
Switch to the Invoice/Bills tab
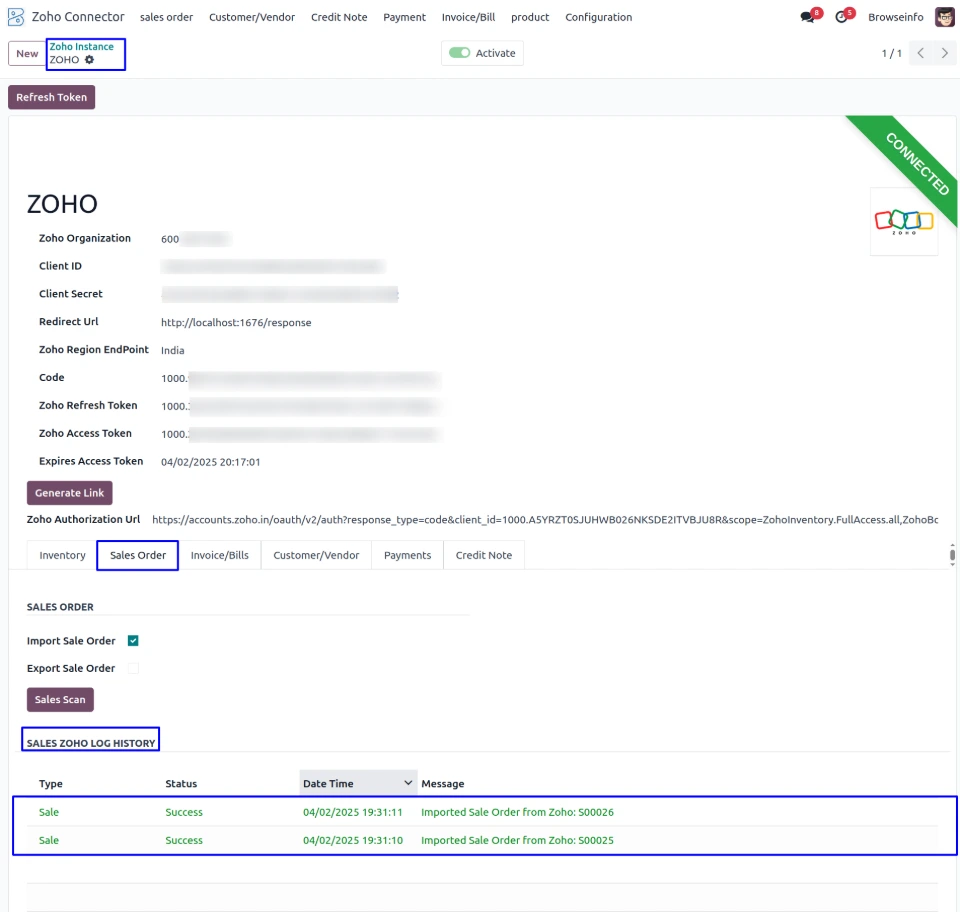coord(219,555)
